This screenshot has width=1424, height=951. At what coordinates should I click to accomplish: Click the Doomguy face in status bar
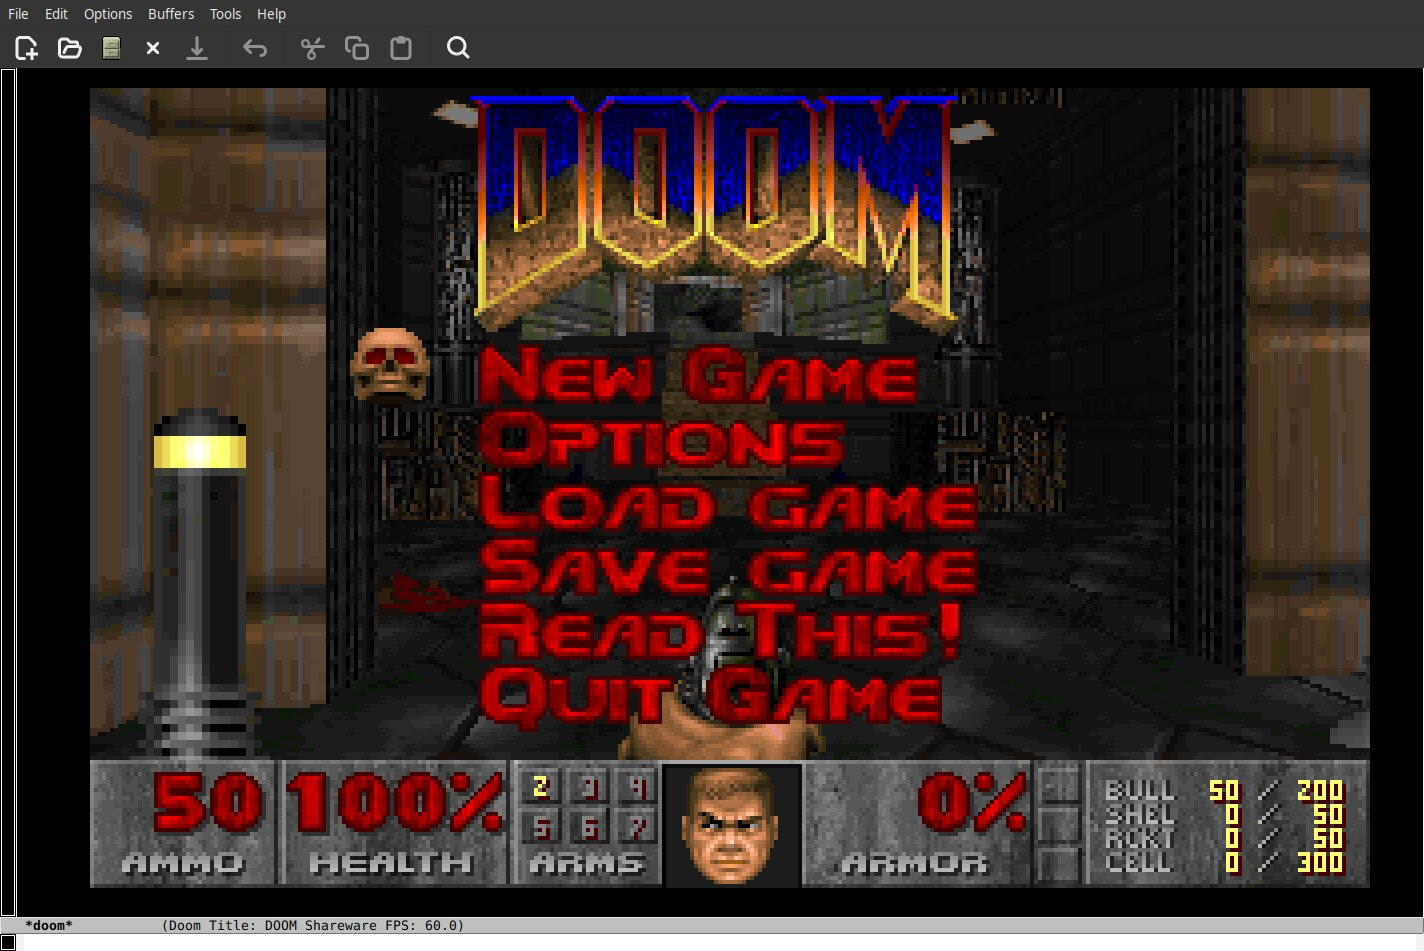click(x=732, y=825)
